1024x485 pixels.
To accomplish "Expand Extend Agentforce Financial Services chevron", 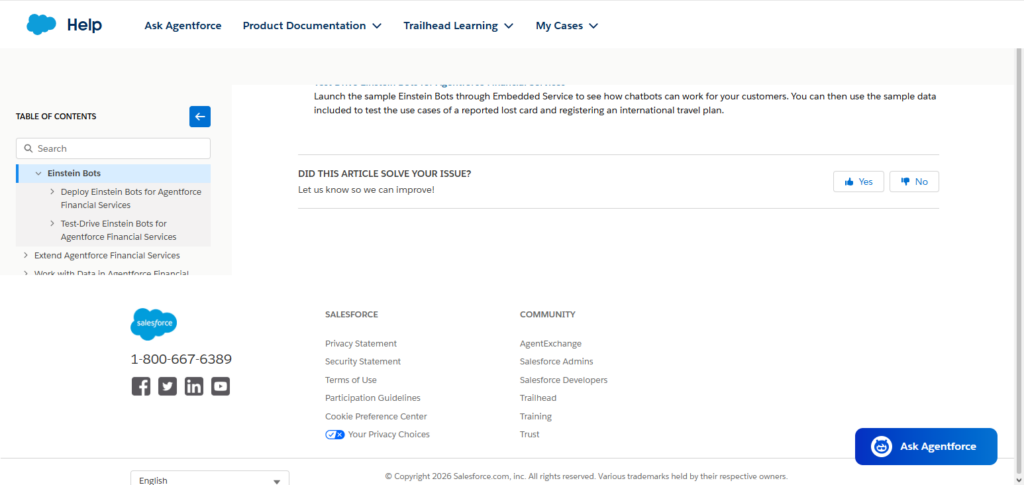I will tap(25, 255).
